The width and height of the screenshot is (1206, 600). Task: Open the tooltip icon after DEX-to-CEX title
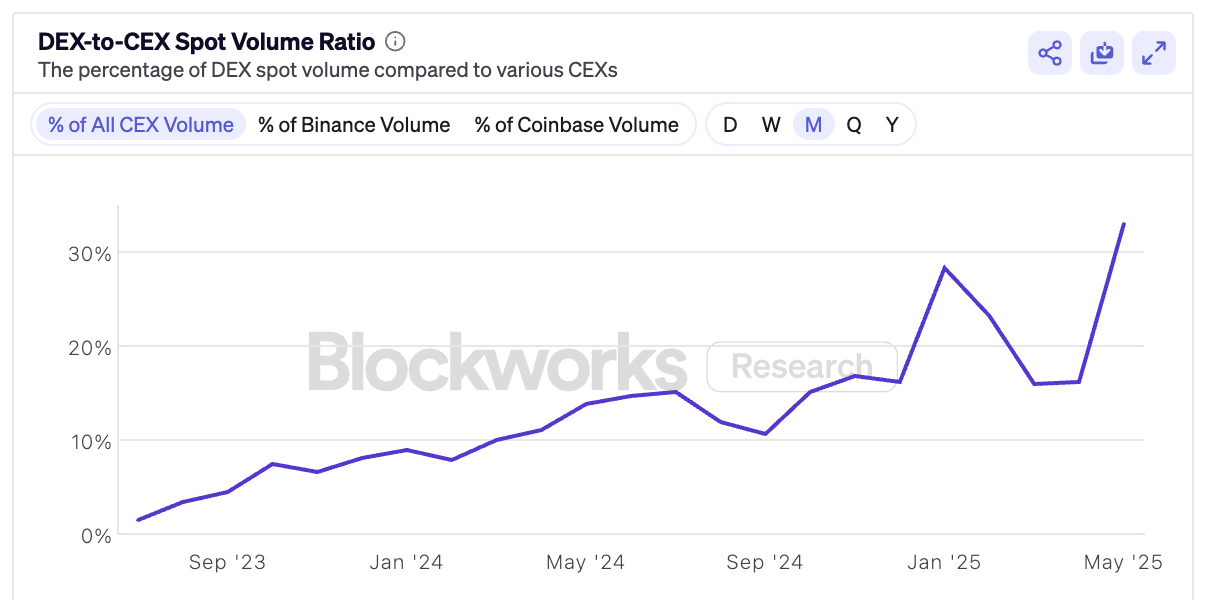[x=394, y=41]
